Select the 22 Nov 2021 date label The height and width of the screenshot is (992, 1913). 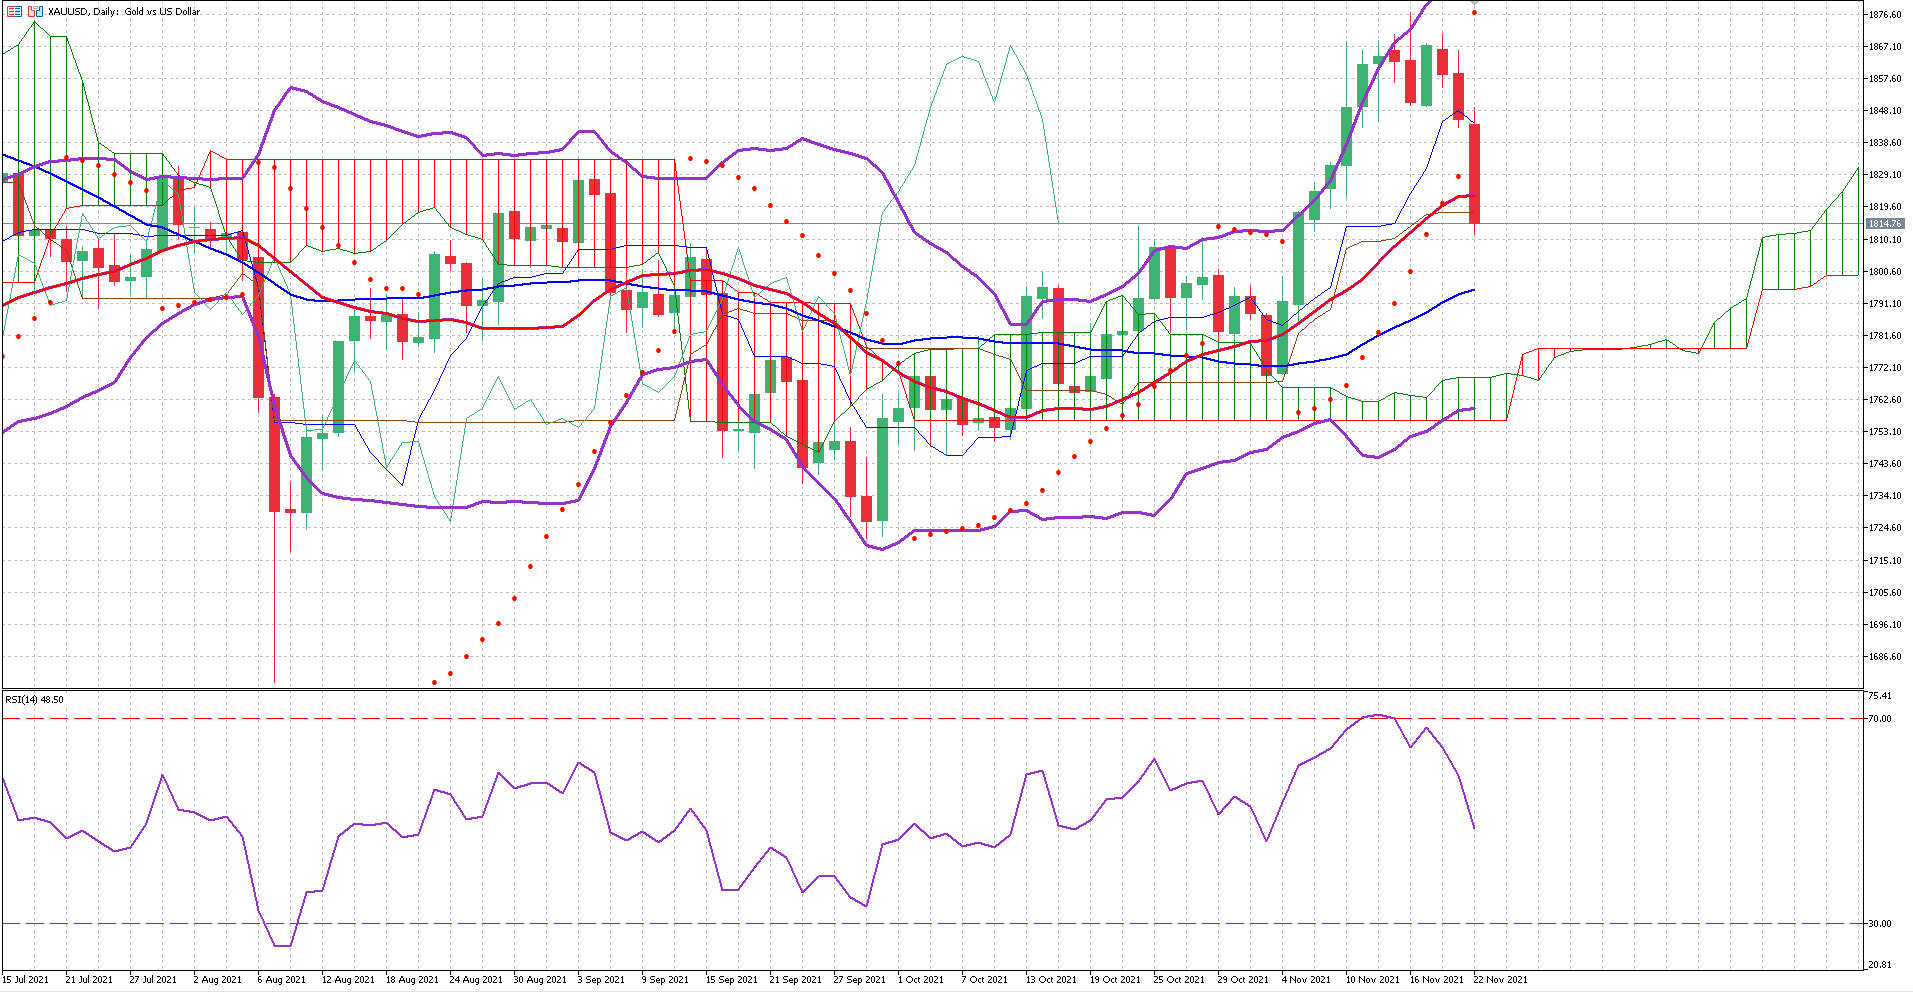tap(1500, 979)
